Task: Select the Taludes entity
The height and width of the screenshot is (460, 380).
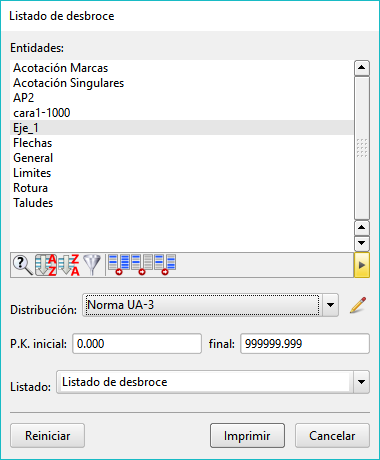Action: [x=182, y=203]
